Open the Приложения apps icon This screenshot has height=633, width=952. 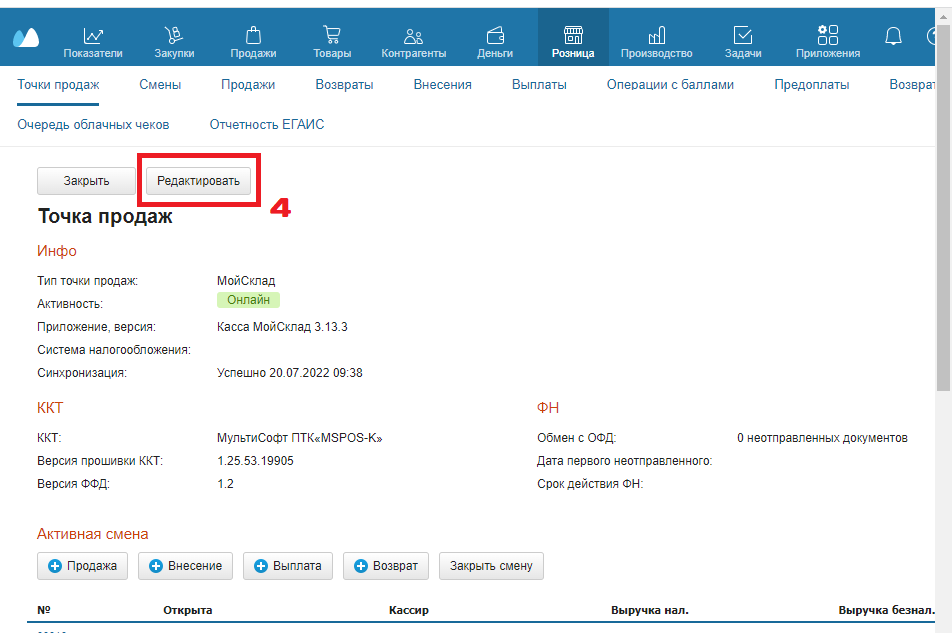[828, 37]
